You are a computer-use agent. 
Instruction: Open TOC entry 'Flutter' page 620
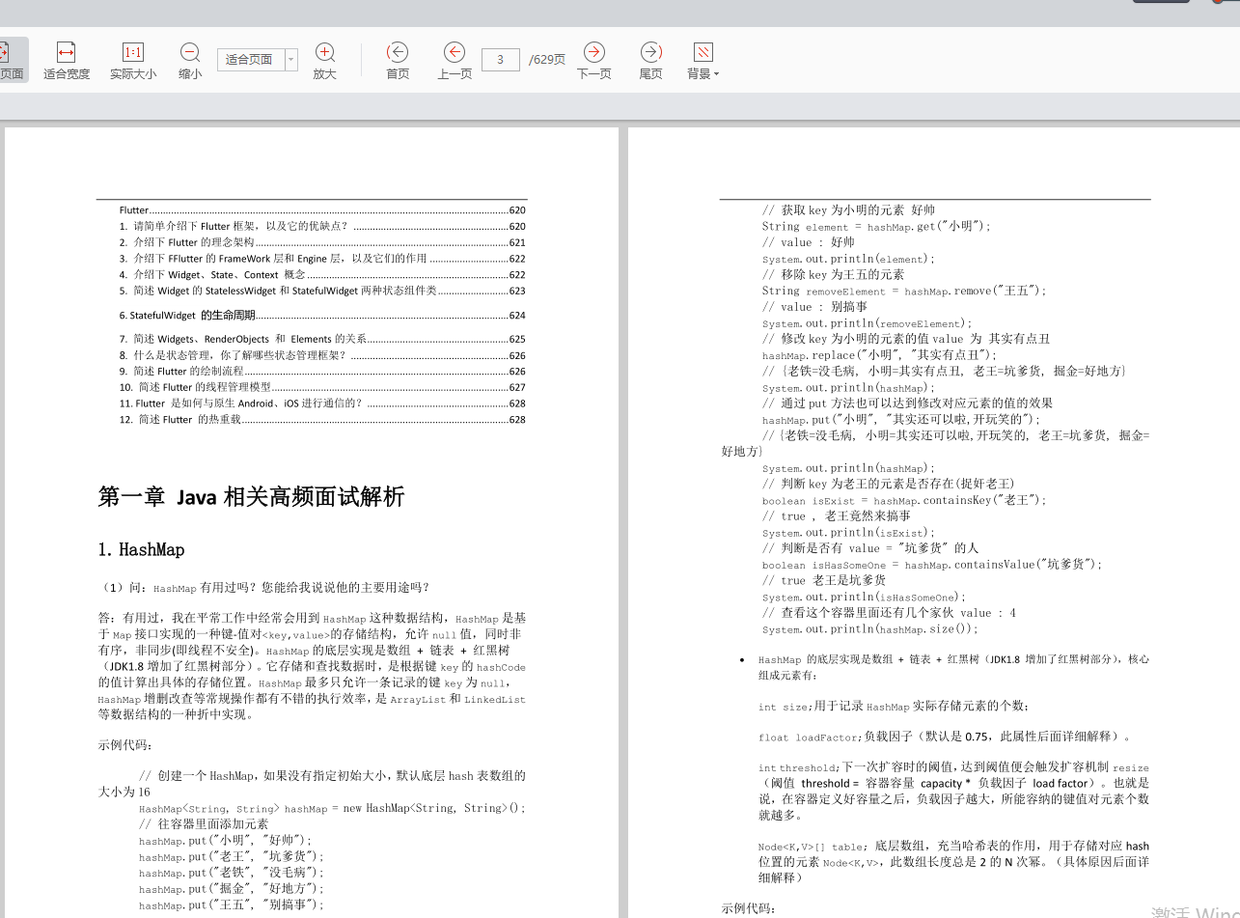[x=322, y=210]
